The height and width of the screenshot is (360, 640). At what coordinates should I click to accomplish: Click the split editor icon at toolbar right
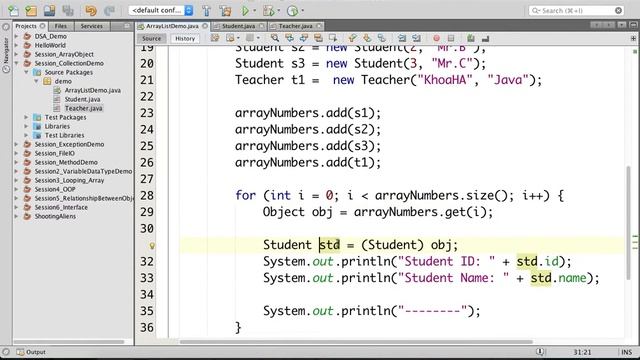tap(633, 38)
